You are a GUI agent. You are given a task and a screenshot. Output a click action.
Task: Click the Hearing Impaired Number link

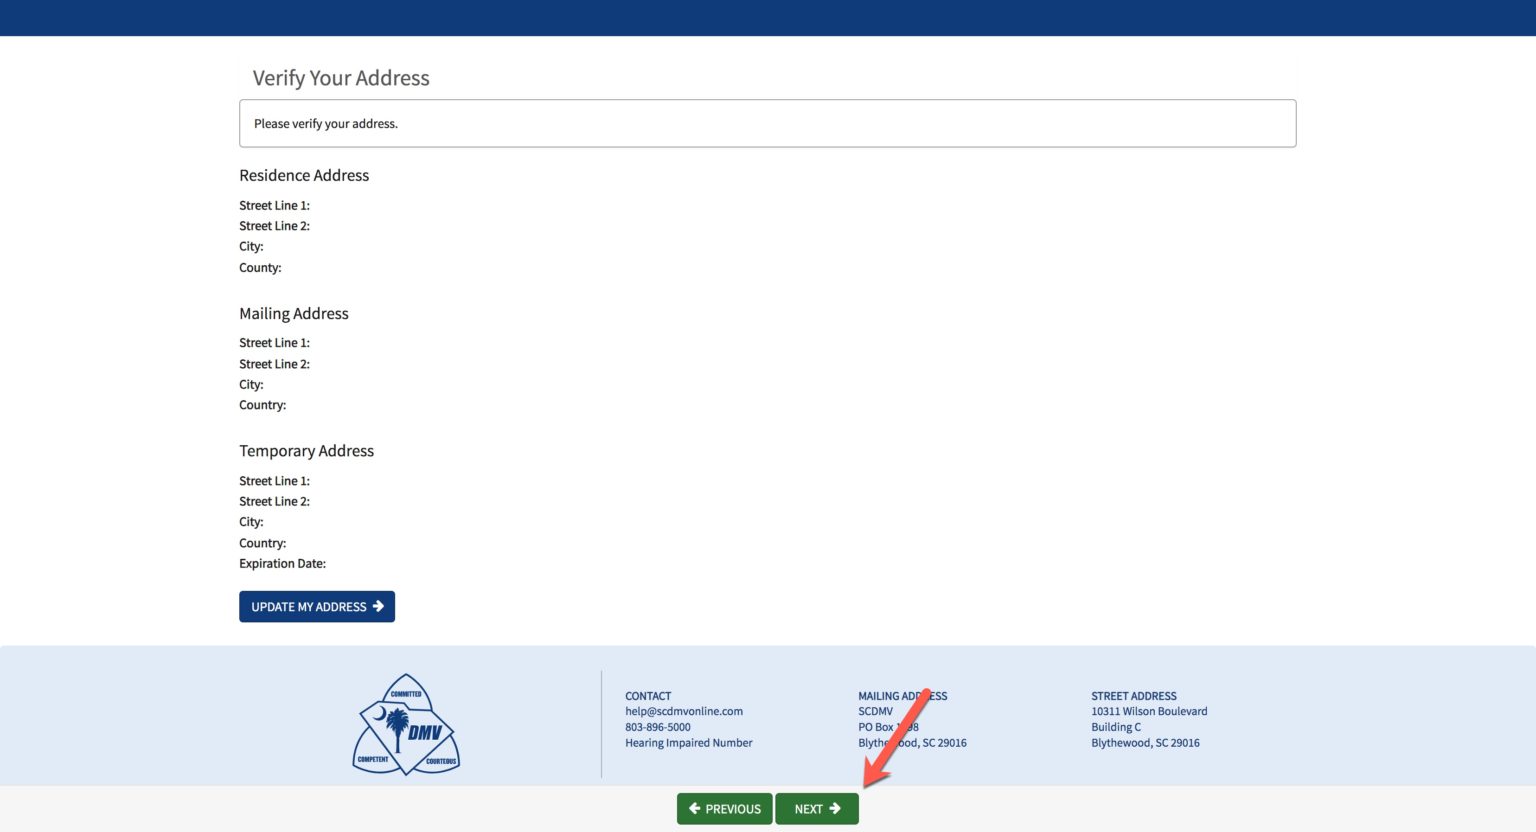pos(688,743)
